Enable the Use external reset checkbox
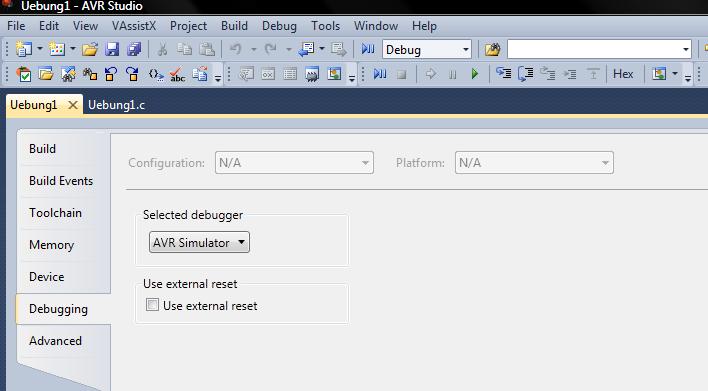Image resolution: width=708 pixels, height=391 pixels. [152, 305]
